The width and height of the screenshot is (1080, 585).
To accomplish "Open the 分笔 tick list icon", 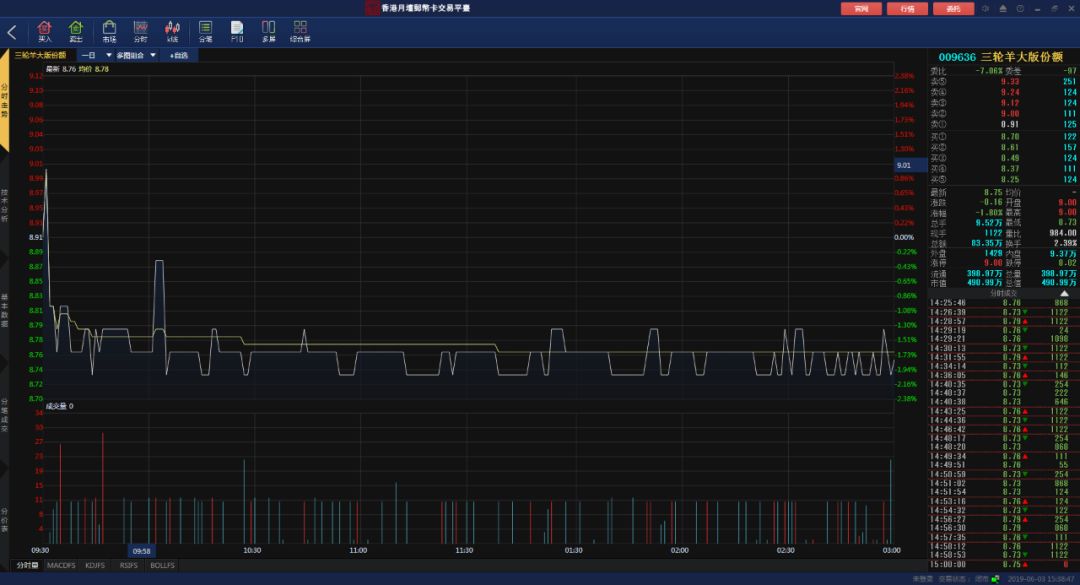I will pyautogui.click(x=205, y=31).
